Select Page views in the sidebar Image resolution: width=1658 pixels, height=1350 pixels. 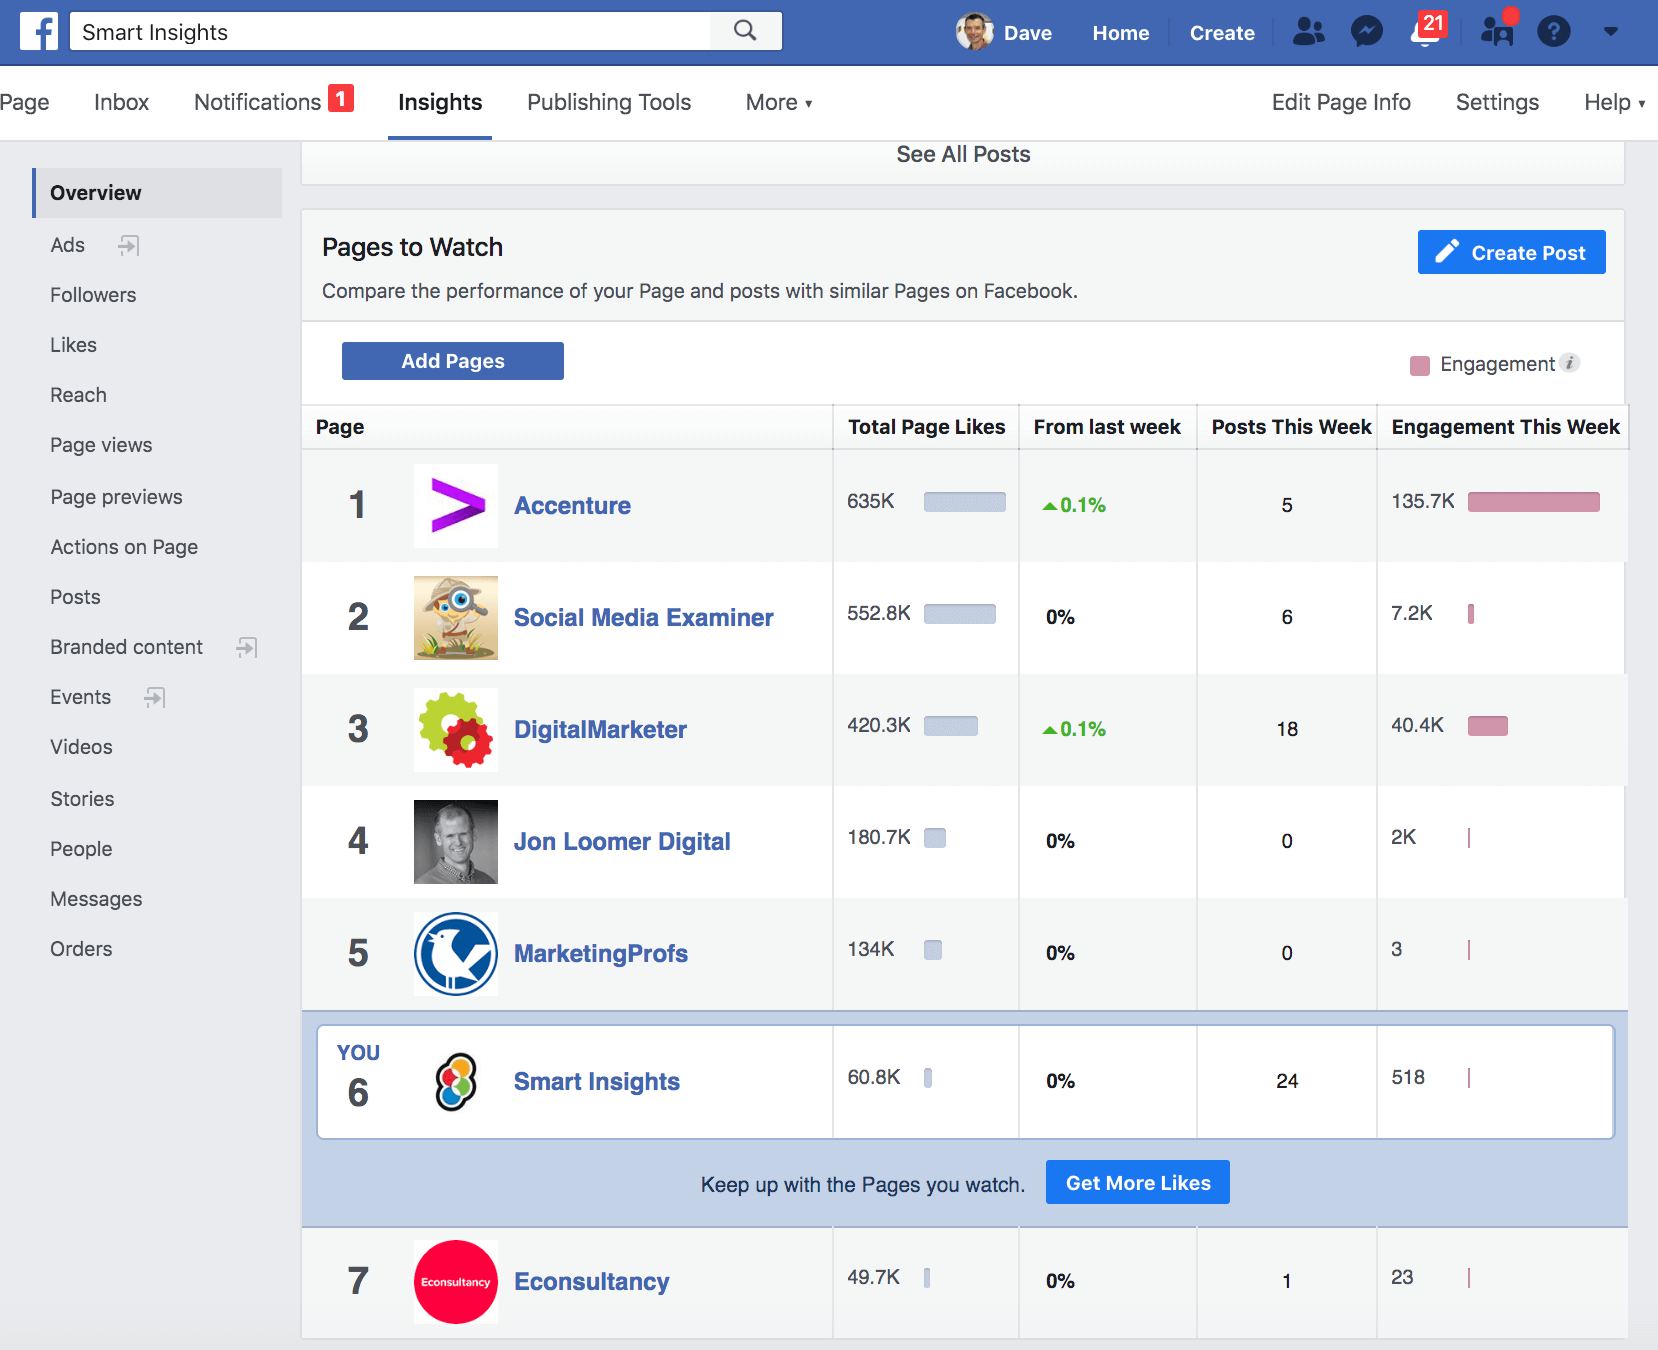click(101, 445)
